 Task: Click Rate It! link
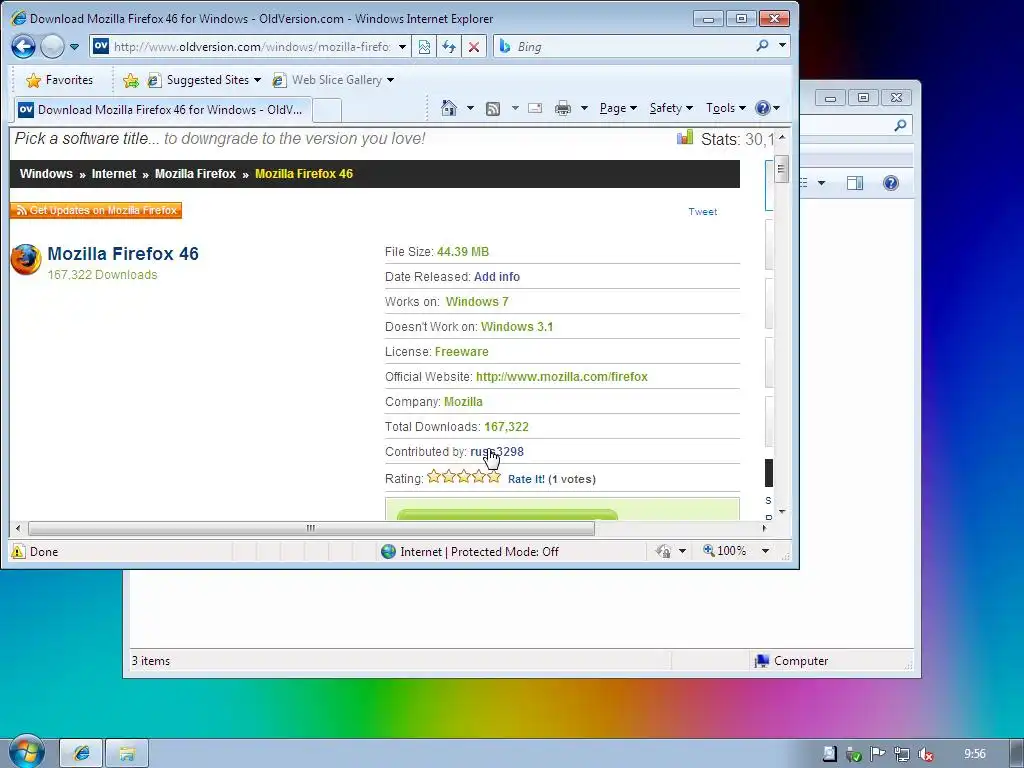pos(526,479)
